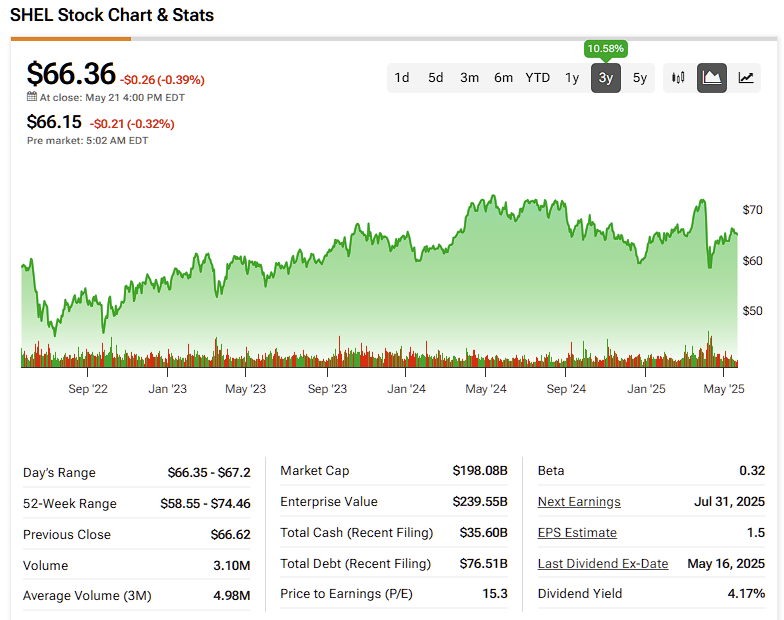Select the YTD time range
This screenshot has height=620, width=784.
click(x=538, y=78)
